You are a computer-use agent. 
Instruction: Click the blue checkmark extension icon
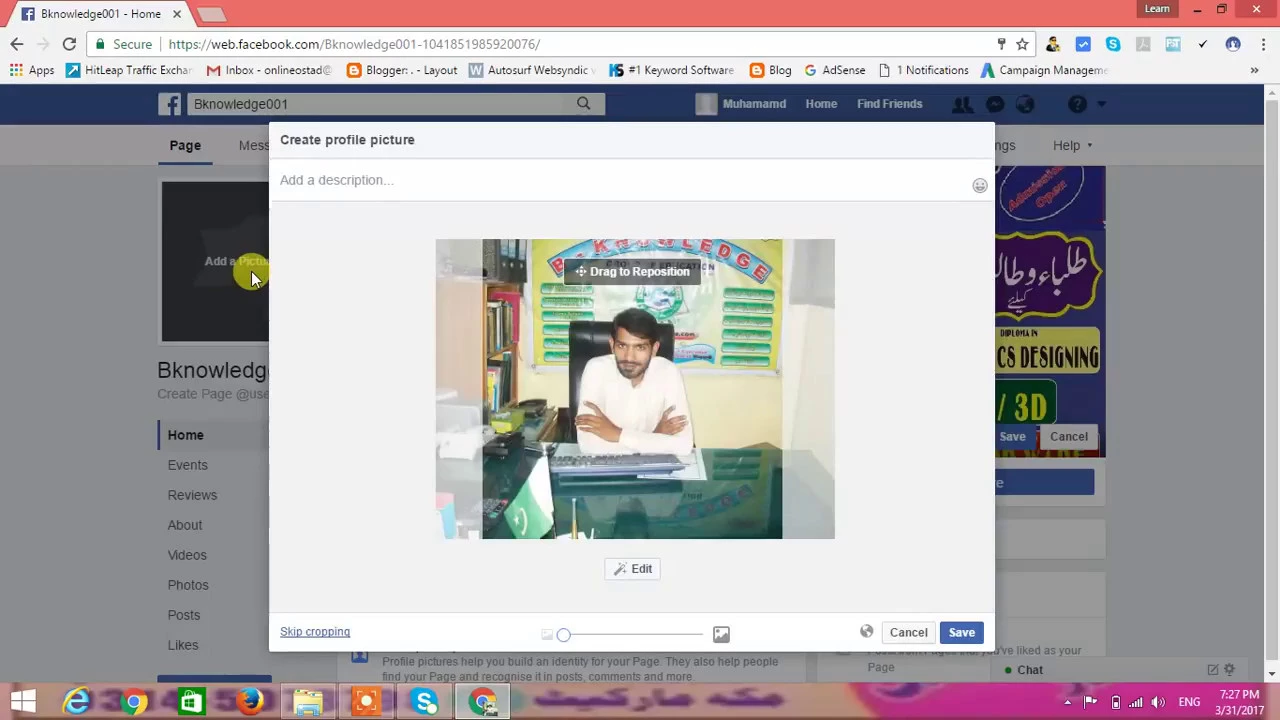[1083, 44]
